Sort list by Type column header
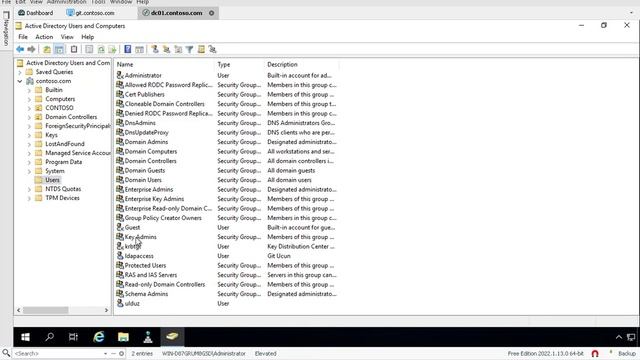This screenshot has height=360, width=640. tap(239, 64)
